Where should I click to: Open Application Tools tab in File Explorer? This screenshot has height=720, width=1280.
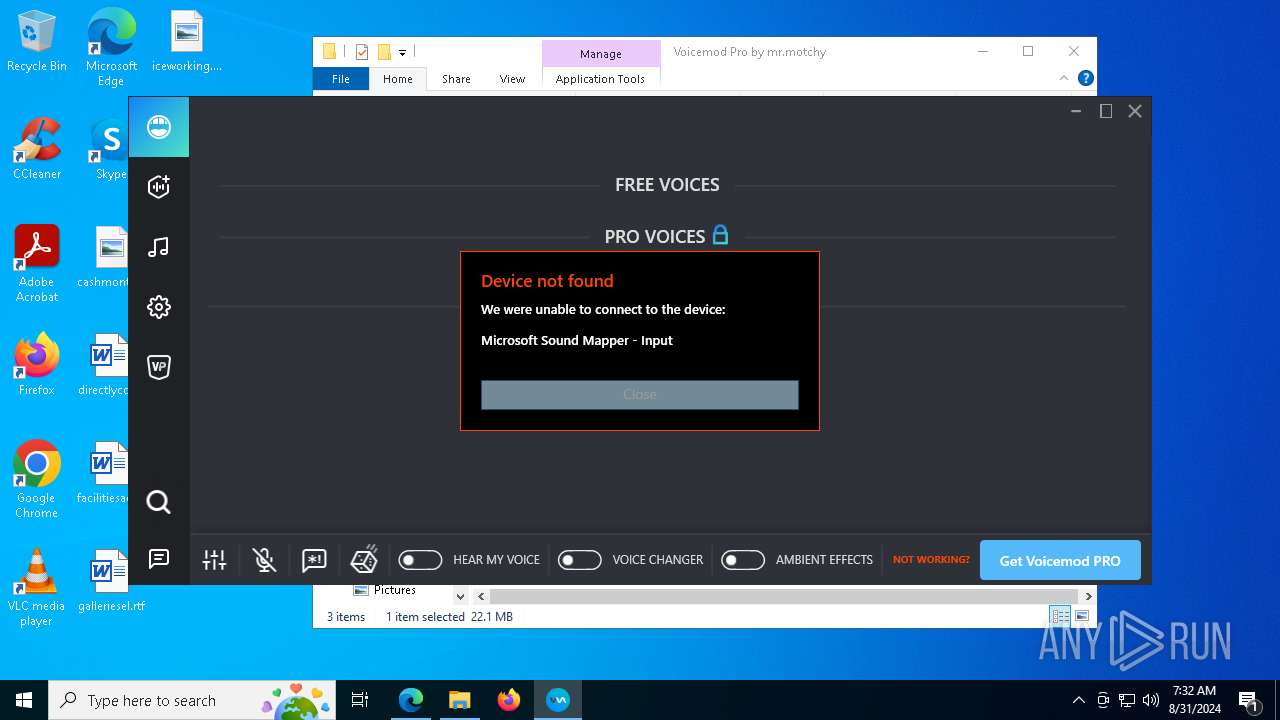coord(601,79)
